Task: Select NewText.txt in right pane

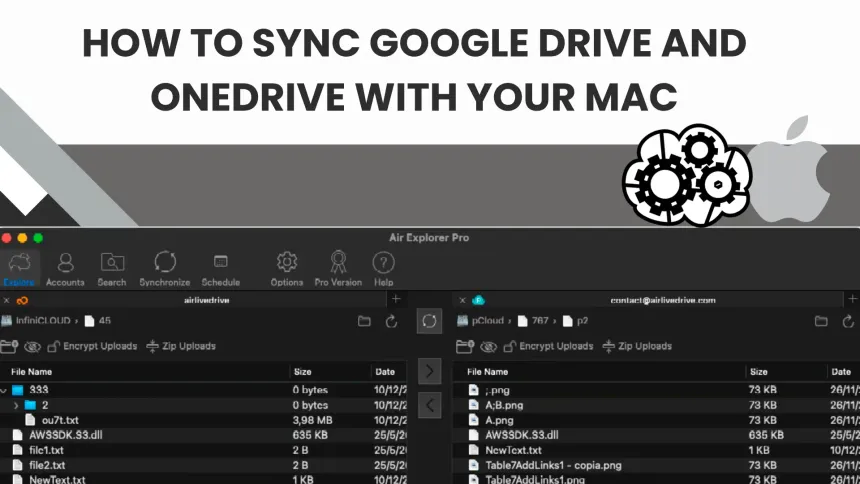Action: (657, 451)
